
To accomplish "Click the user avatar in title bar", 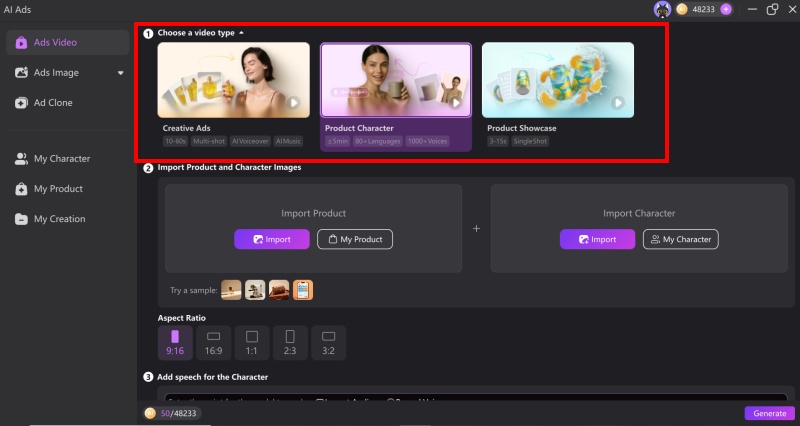I will click(662, 9).
